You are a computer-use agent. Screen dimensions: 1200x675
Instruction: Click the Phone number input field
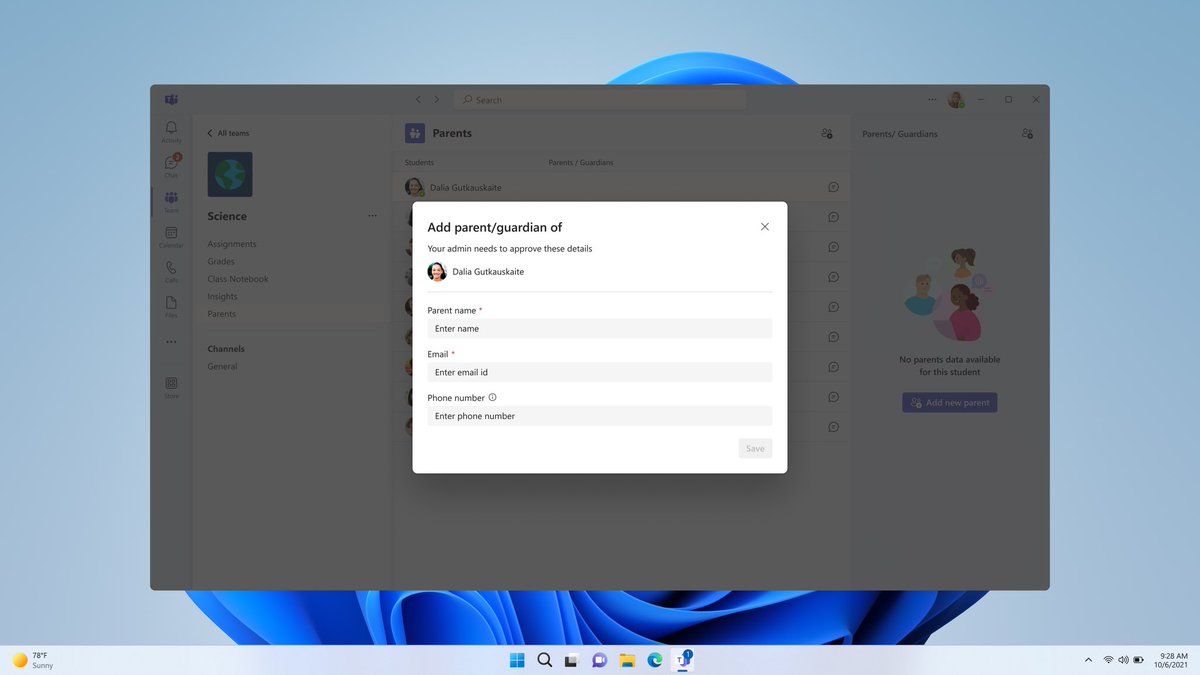point(600,416)
